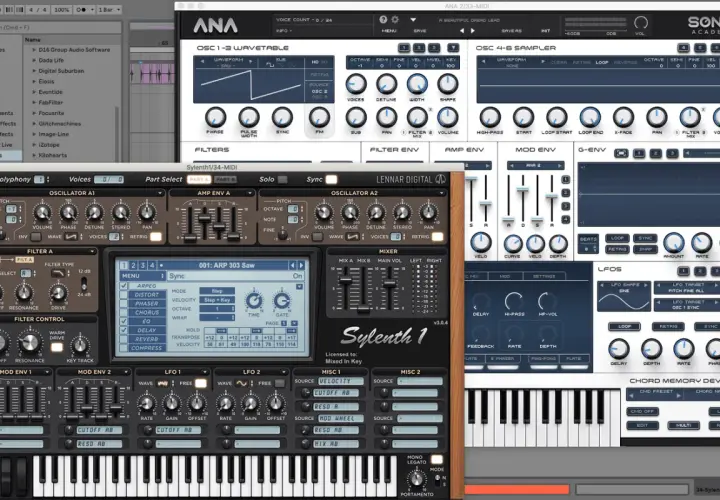Click ANA oscillator Width knob
The height and width of the screenshot is (500, 720).
[417, 84]
